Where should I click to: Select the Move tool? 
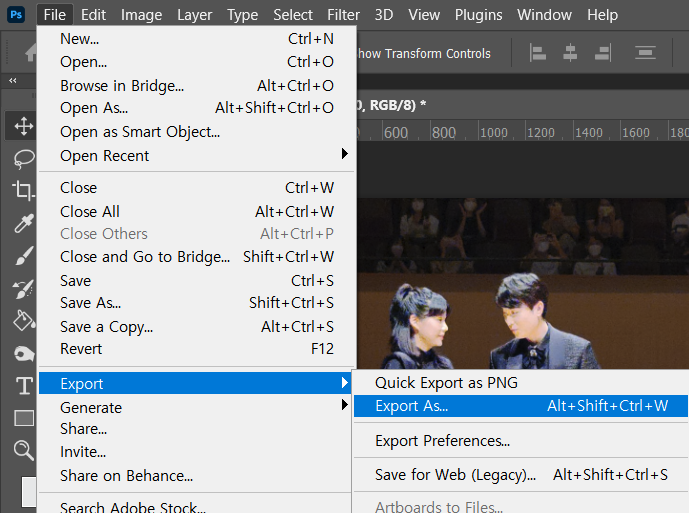click(24, 127)
